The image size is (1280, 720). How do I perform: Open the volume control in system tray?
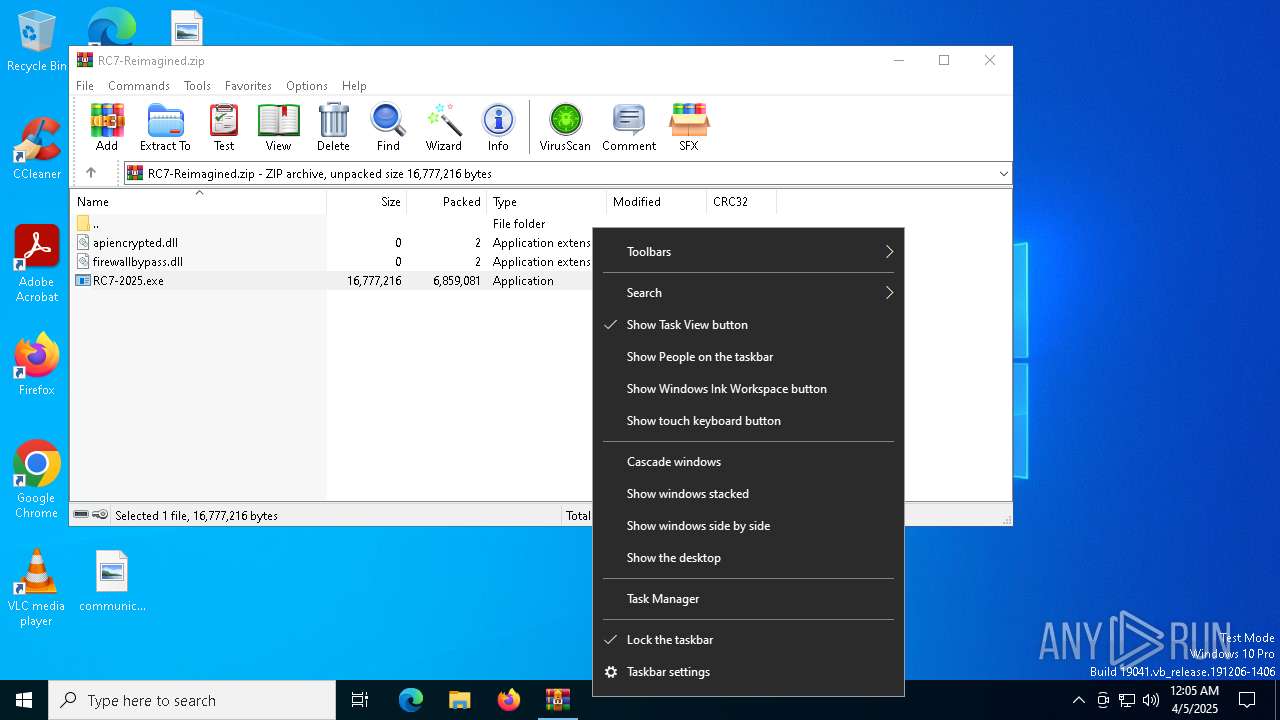(x=1151, y=700)
